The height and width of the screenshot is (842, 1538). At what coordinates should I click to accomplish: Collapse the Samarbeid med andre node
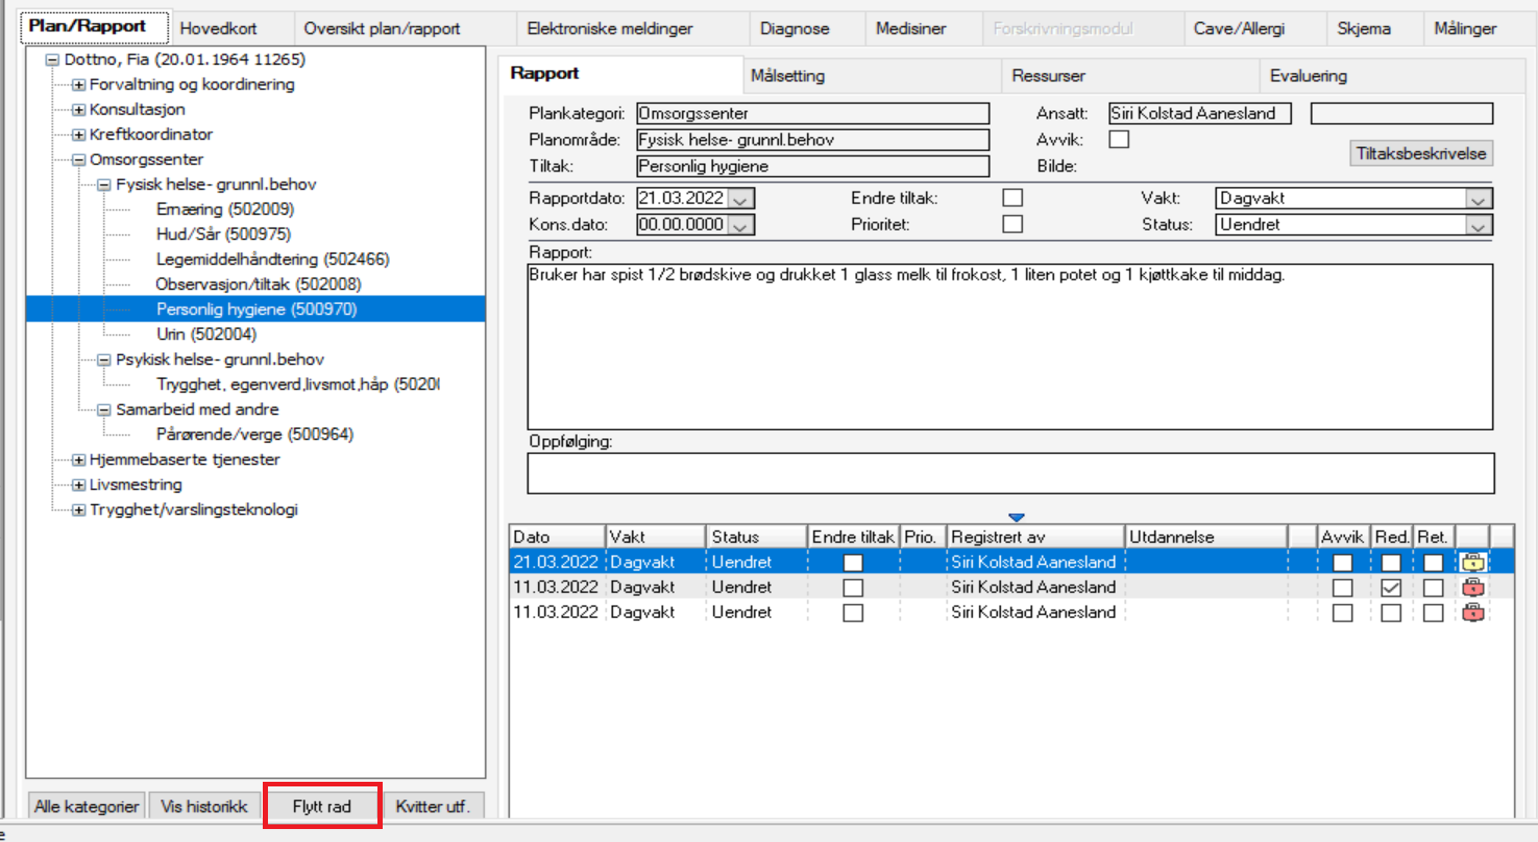point(104,409)
